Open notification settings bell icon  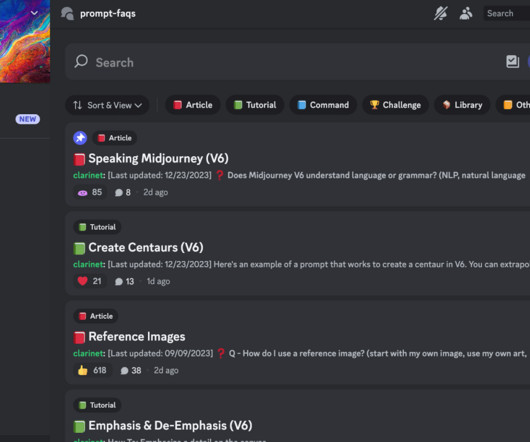[x=440, y=14]
